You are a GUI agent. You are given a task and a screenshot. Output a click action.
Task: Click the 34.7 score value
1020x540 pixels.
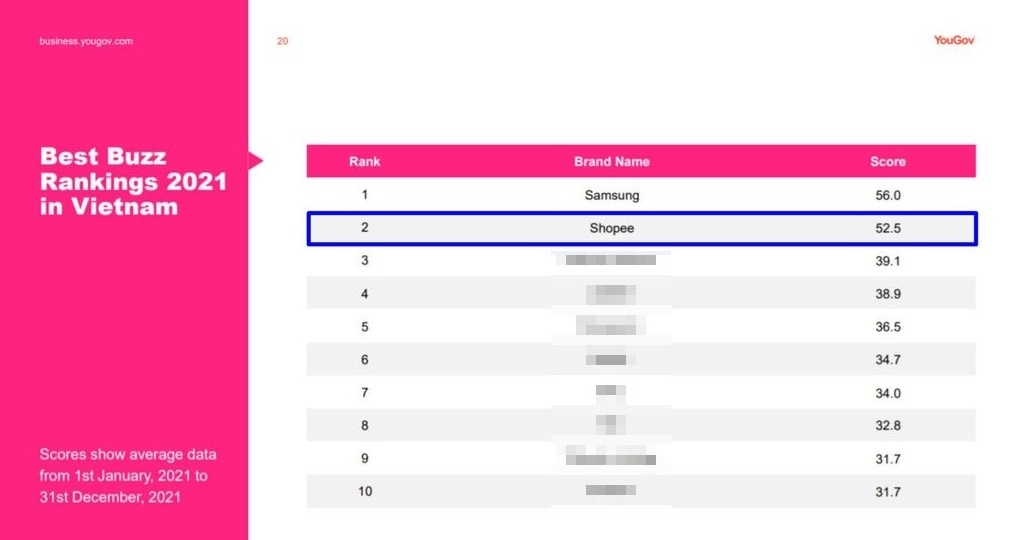(887, 360)
